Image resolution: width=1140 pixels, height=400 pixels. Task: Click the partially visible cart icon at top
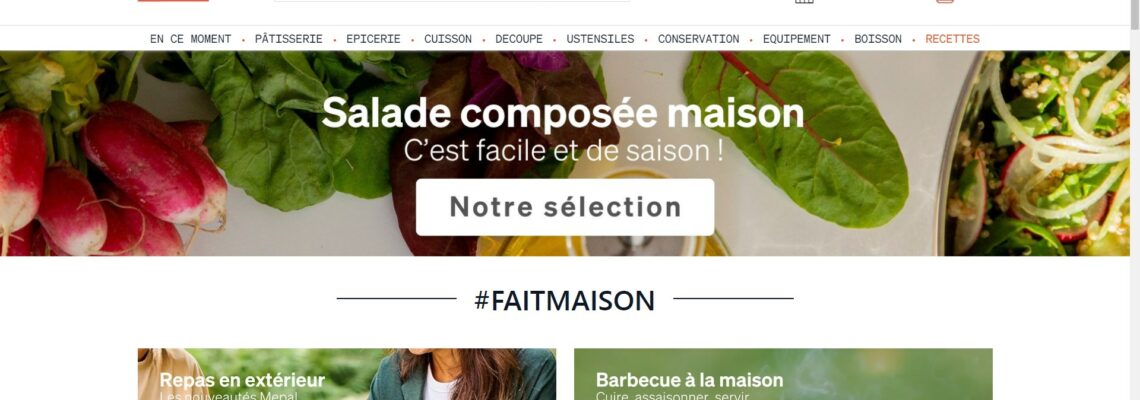[x=944, y=1]
